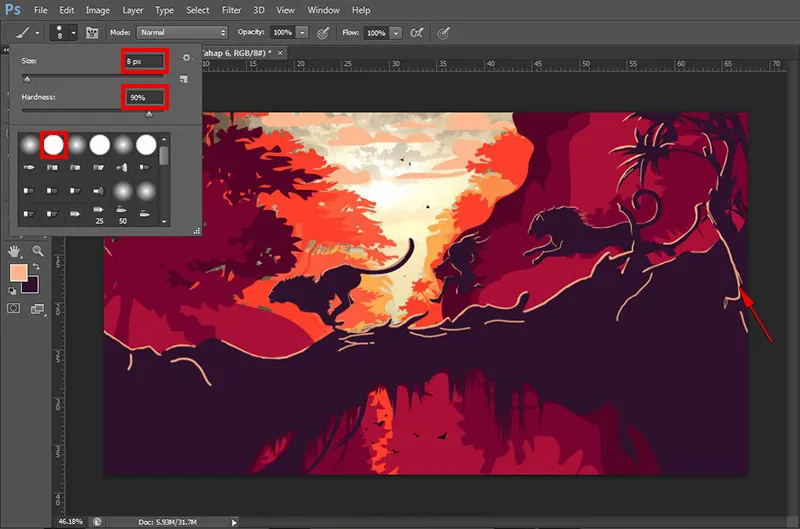Screen dimensions: 800x529
Task: Open the blending Mode dropdown
Action: coord(182,33)
